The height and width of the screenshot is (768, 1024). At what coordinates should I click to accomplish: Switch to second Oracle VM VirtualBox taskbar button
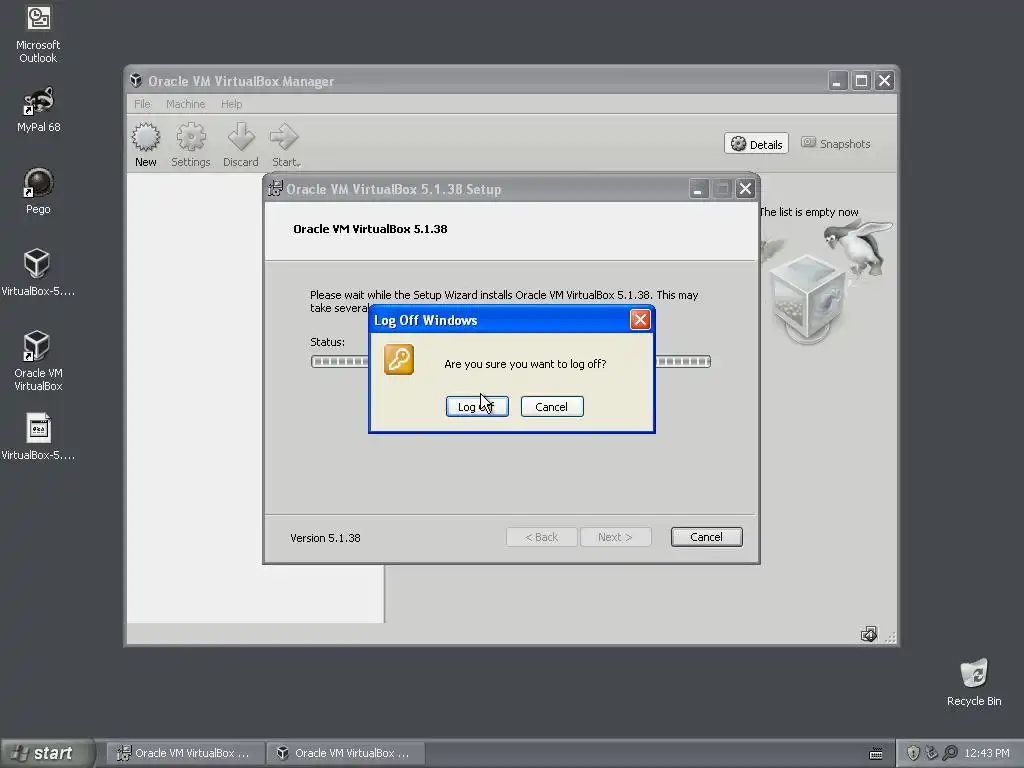(346, 753)
